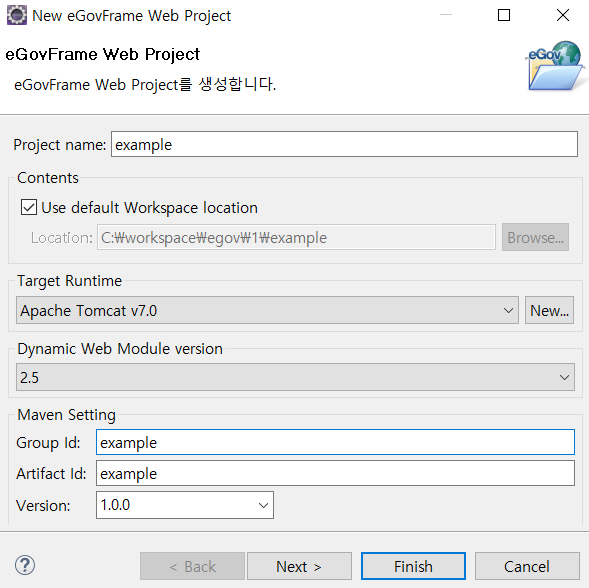Screen dimensions: 589x588
Task: Click the Location path field
Action: (296, 237)
